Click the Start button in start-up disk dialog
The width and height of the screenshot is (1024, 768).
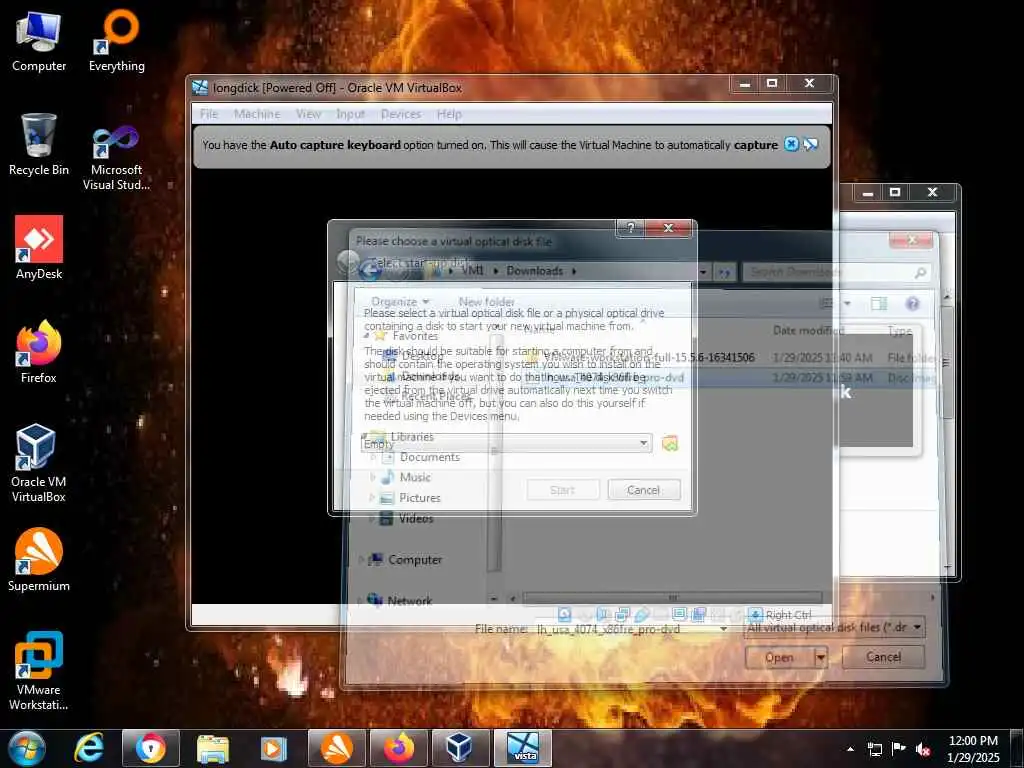562,490
